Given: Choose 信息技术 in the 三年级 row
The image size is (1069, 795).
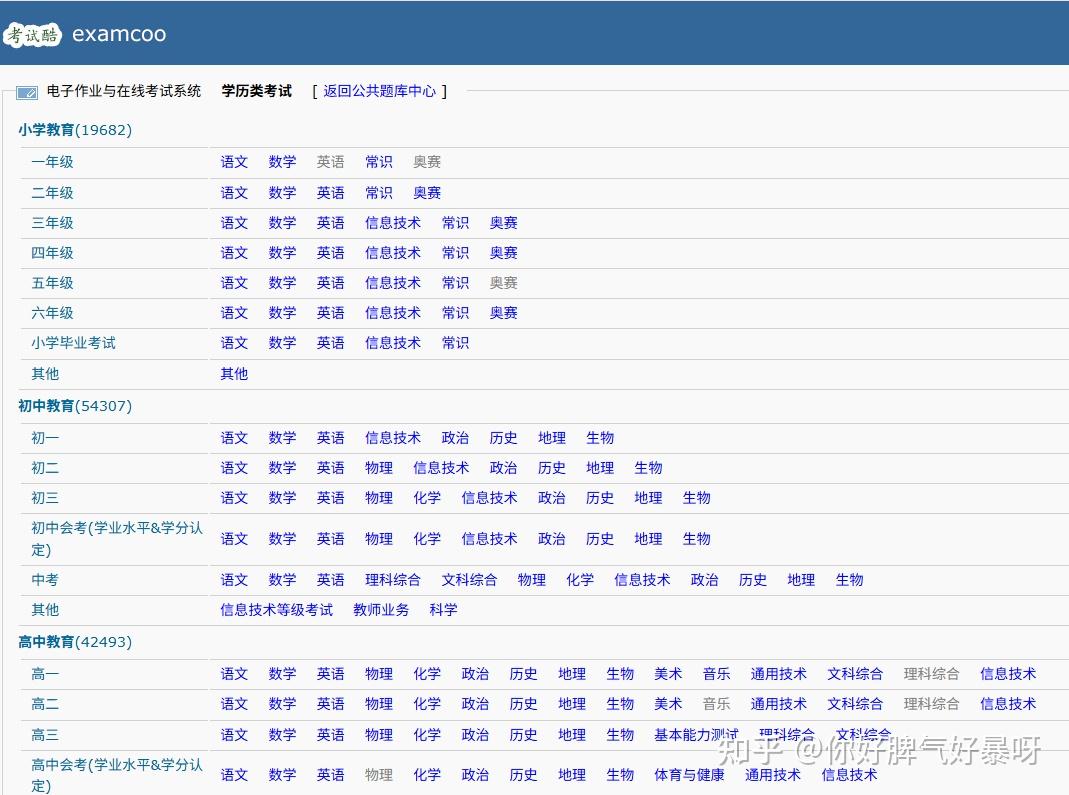Looking at the screenshot, I should 393,223.
